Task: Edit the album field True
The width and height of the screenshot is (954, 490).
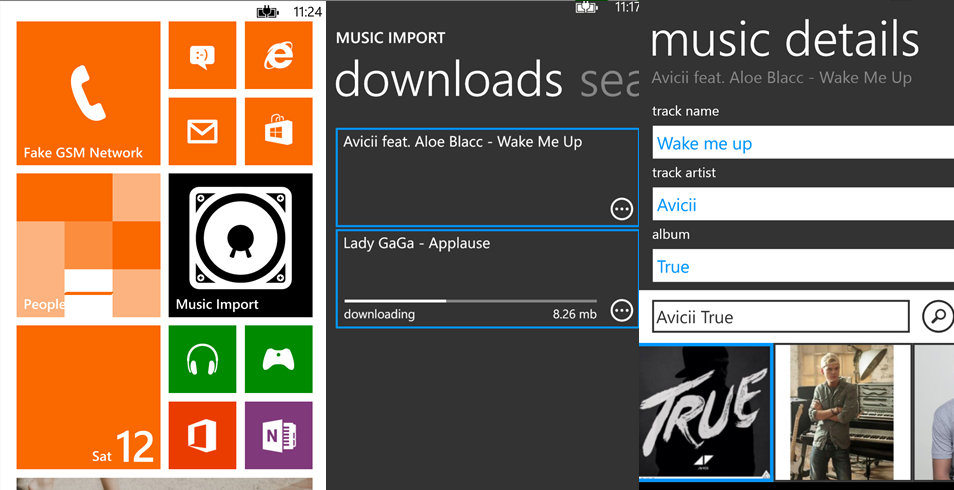Action: 803,266
